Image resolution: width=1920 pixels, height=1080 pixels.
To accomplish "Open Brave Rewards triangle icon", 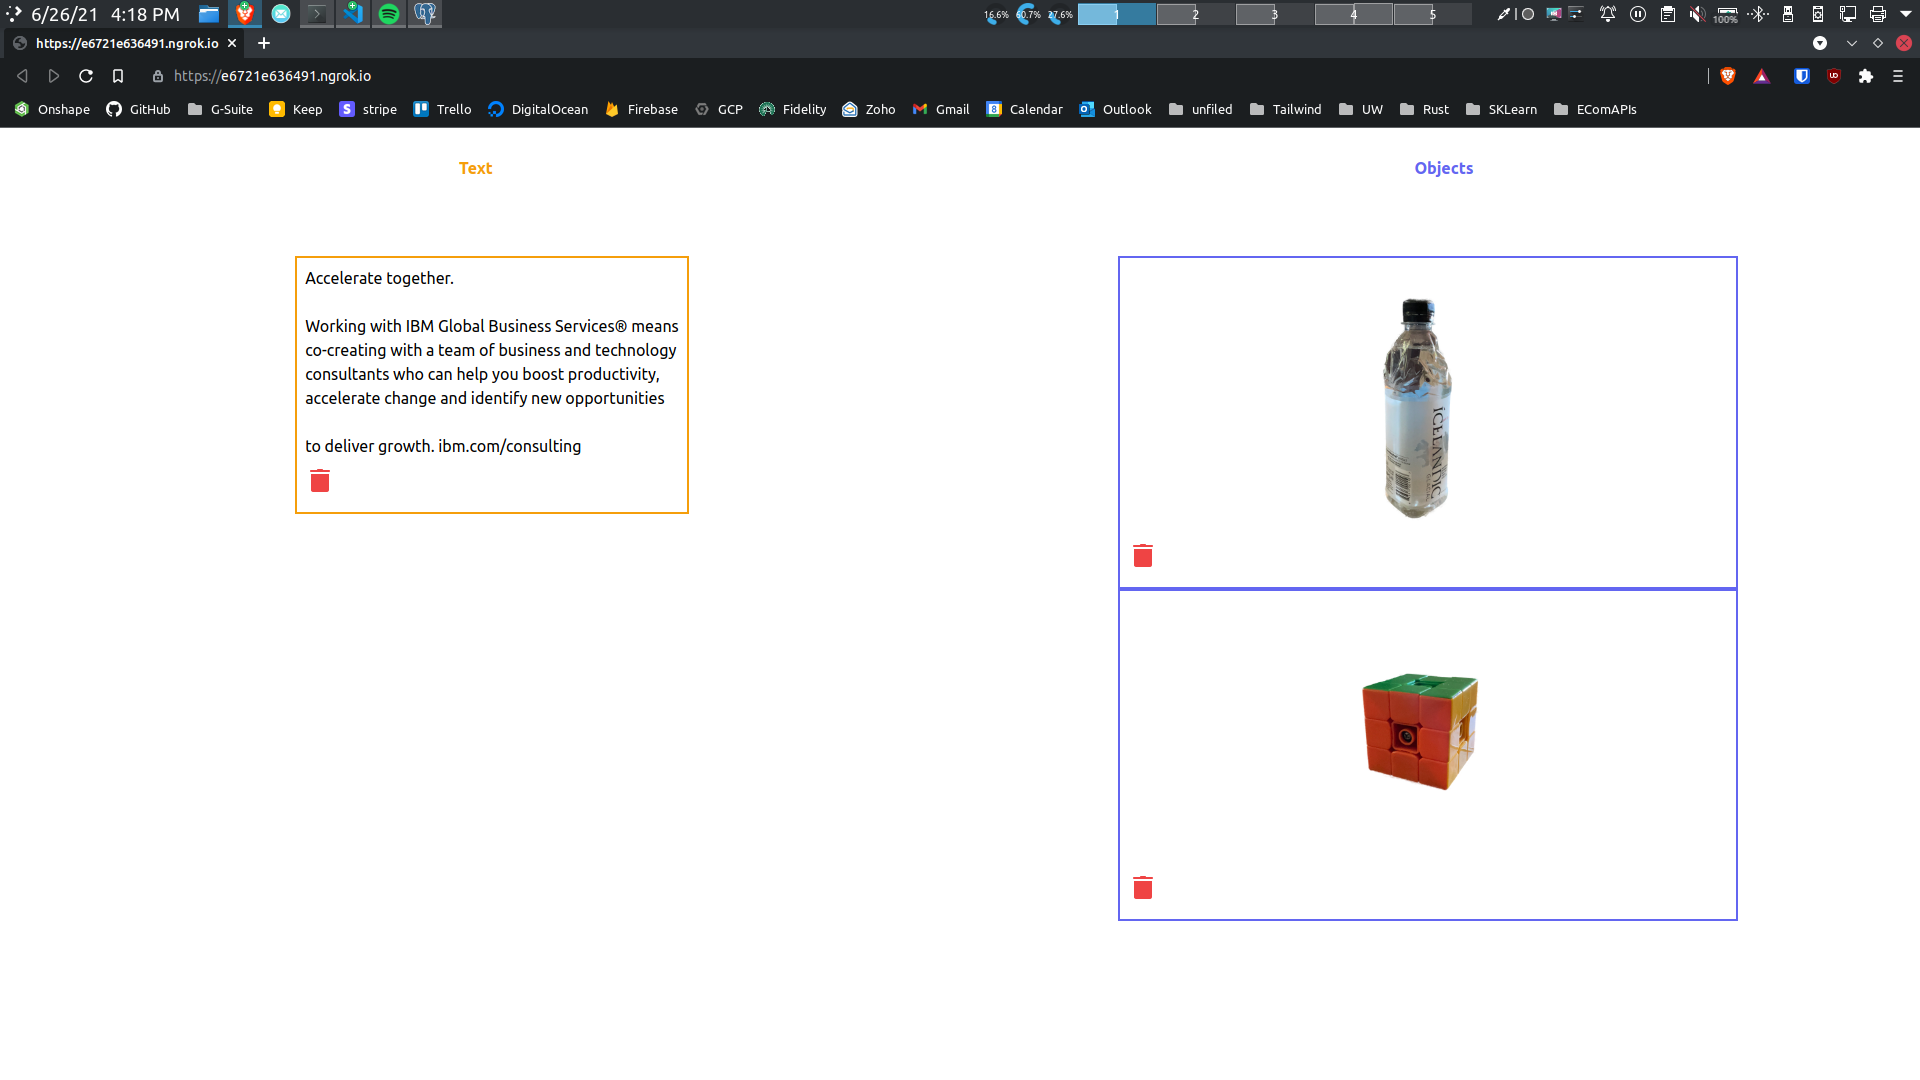I will (1762, 76).
